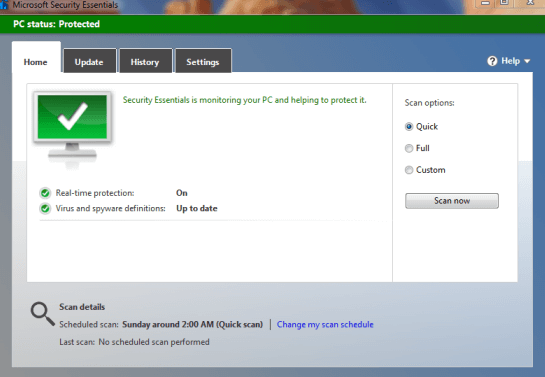Minimize the Security Essentials window

[x=486, y=3]
